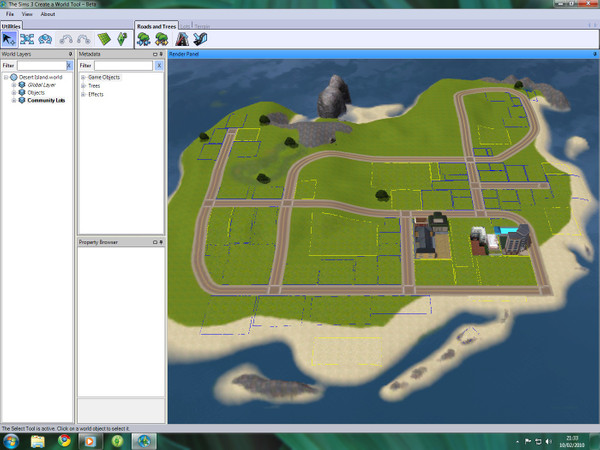Clear the Metadata filter with X button

click(x=160, y=65)
